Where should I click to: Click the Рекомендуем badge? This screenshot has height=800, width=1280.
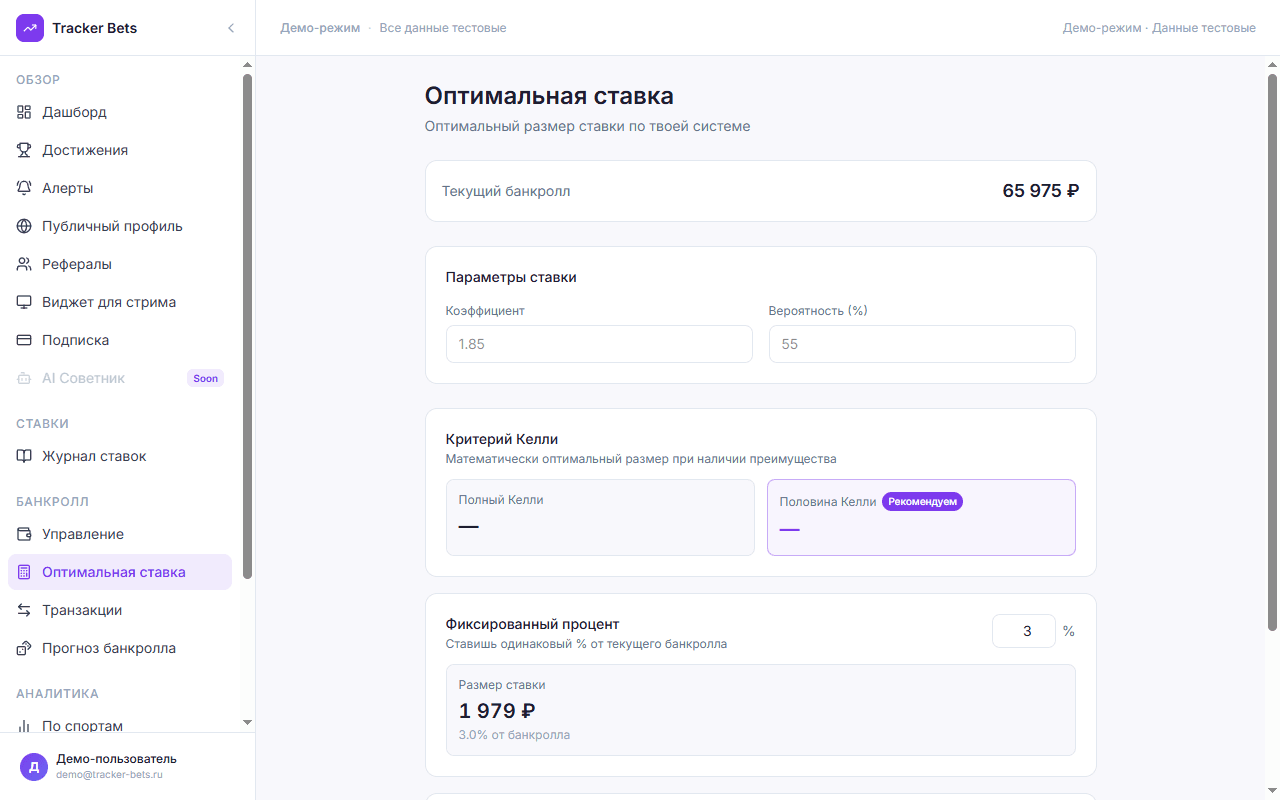[x=922, y=502]
